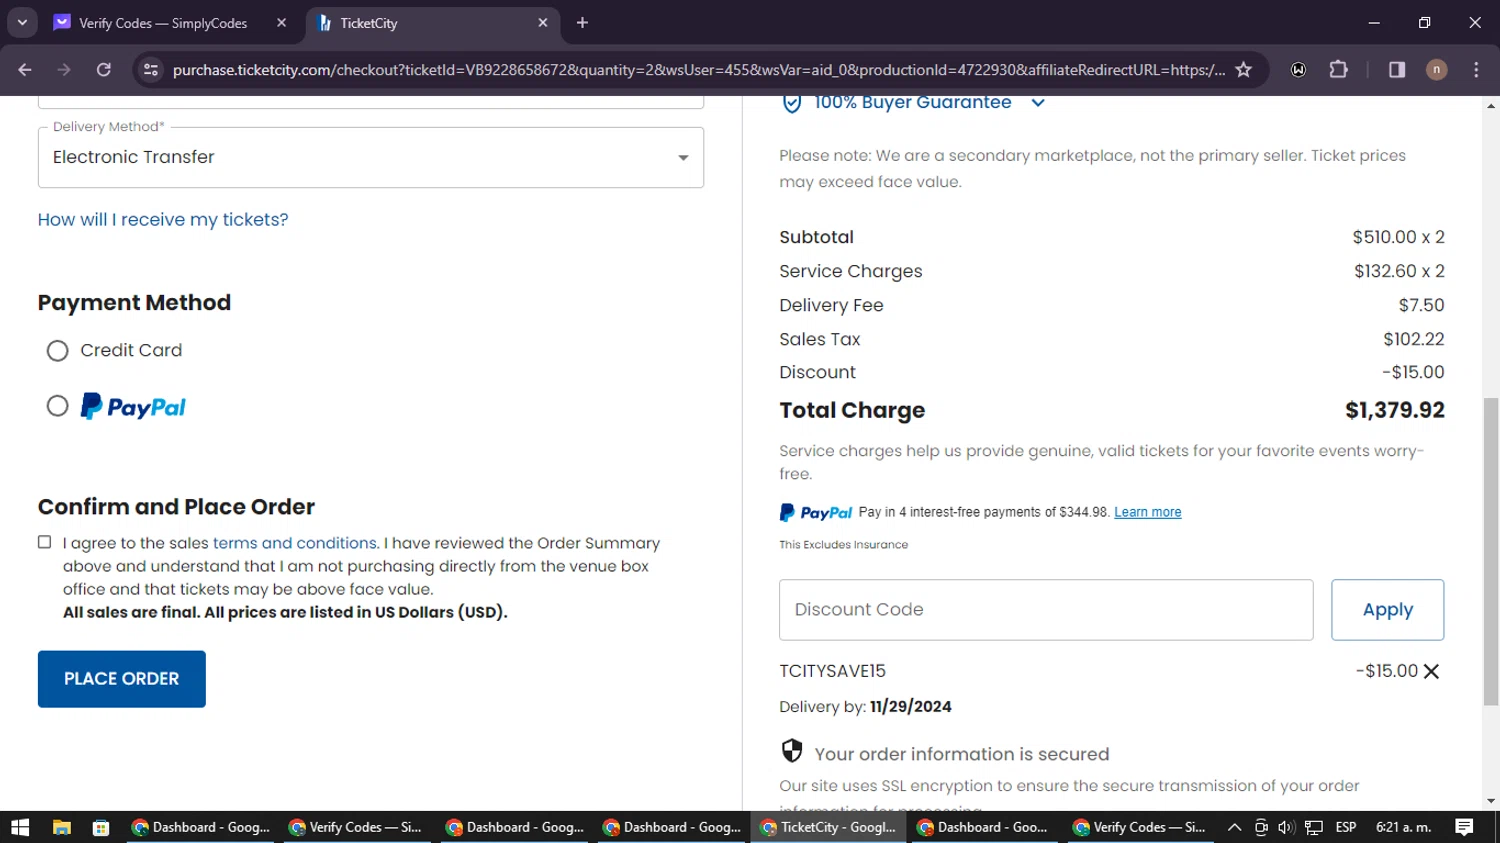This screenshot has width=1500, height=843.
Task: Open the Chrome profile avatar
Action: click(1437, 70)
